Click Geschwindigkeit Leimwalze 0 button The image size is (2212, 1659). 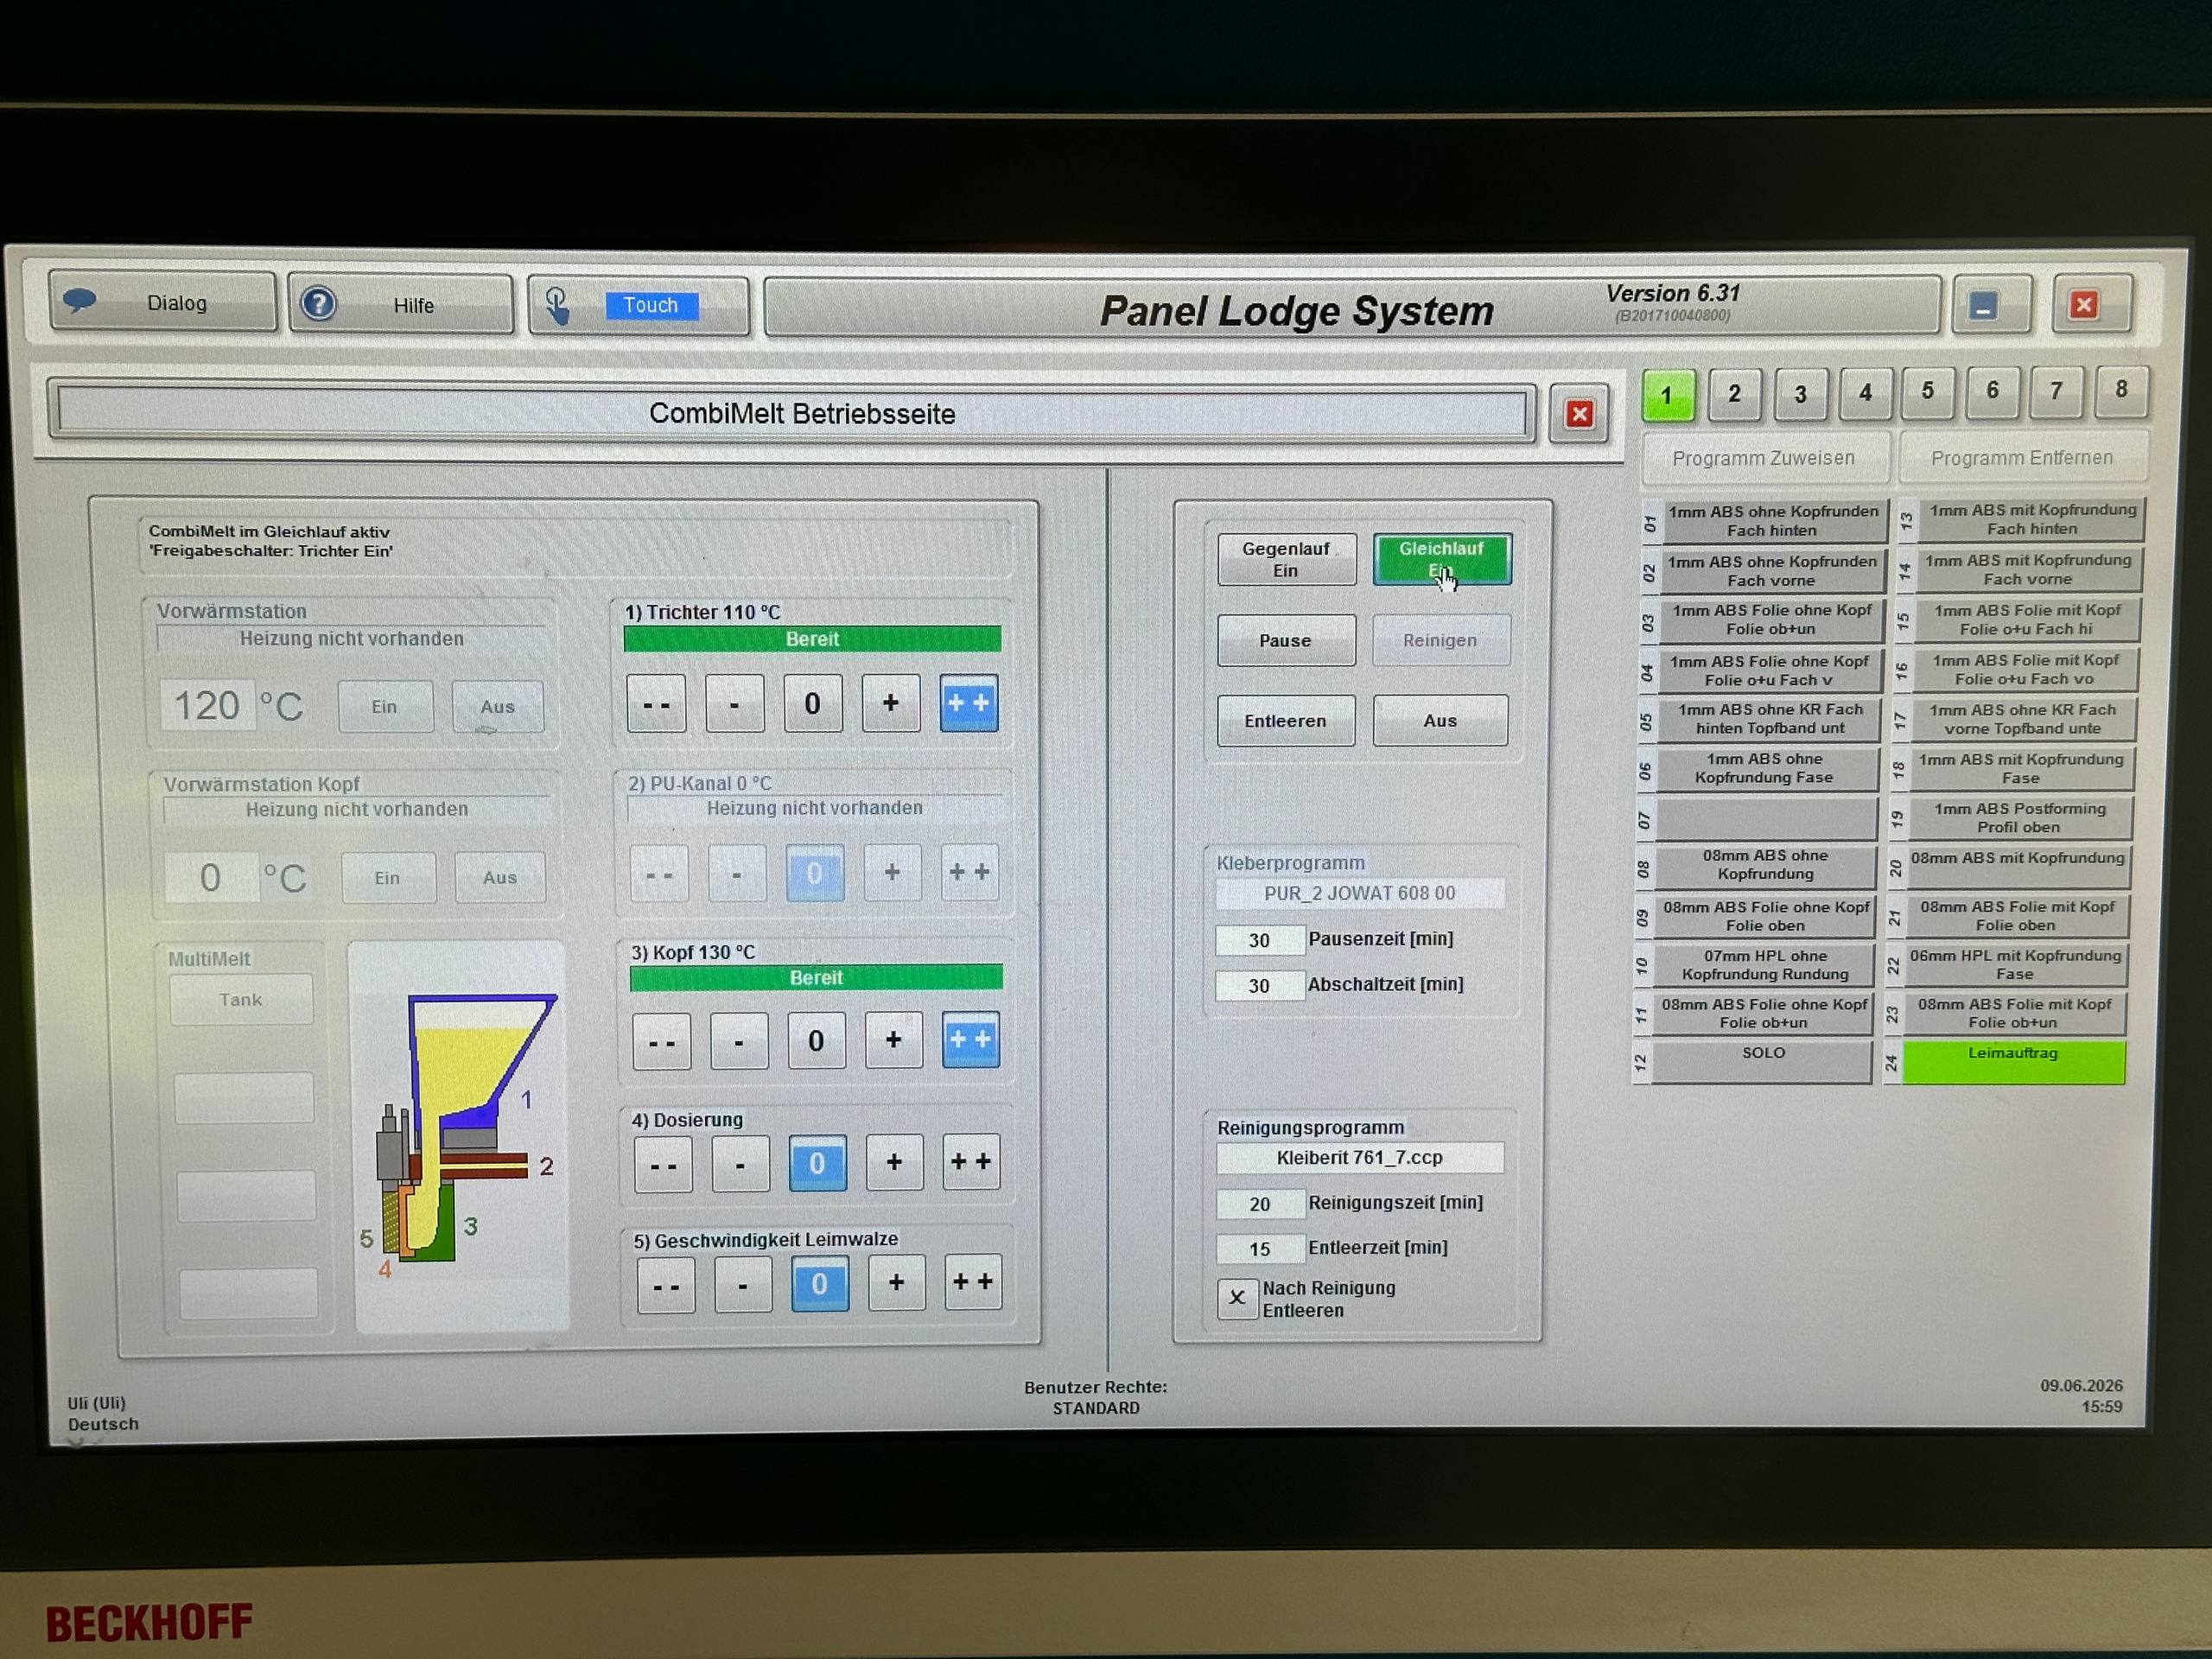tap(819, 1284)
